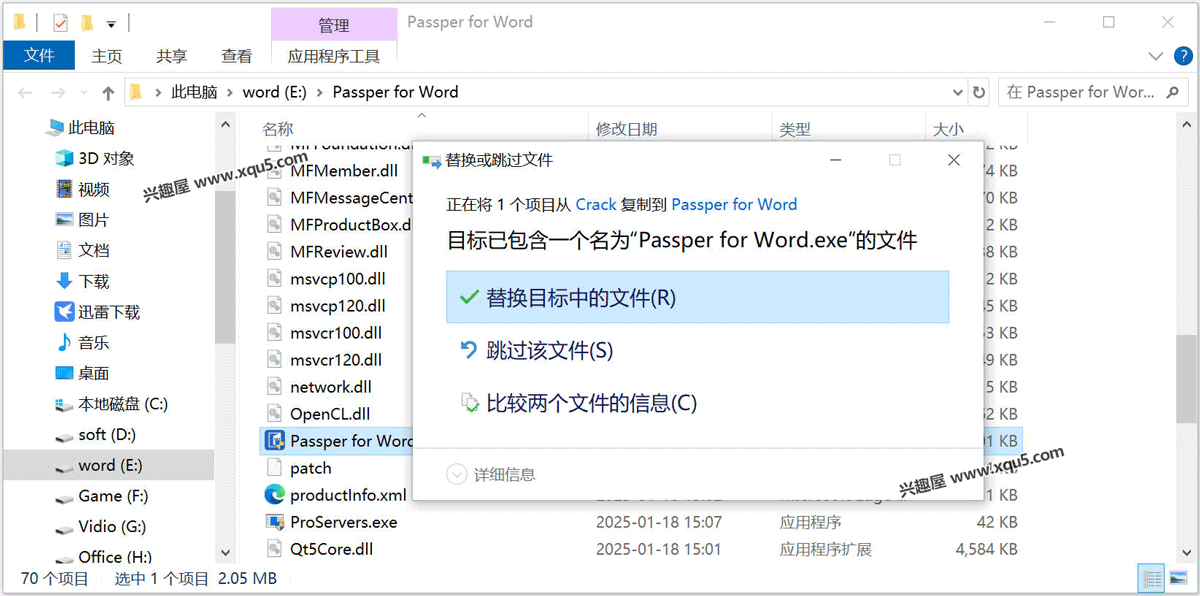Open address bar history dropdown

click(959, 92)
